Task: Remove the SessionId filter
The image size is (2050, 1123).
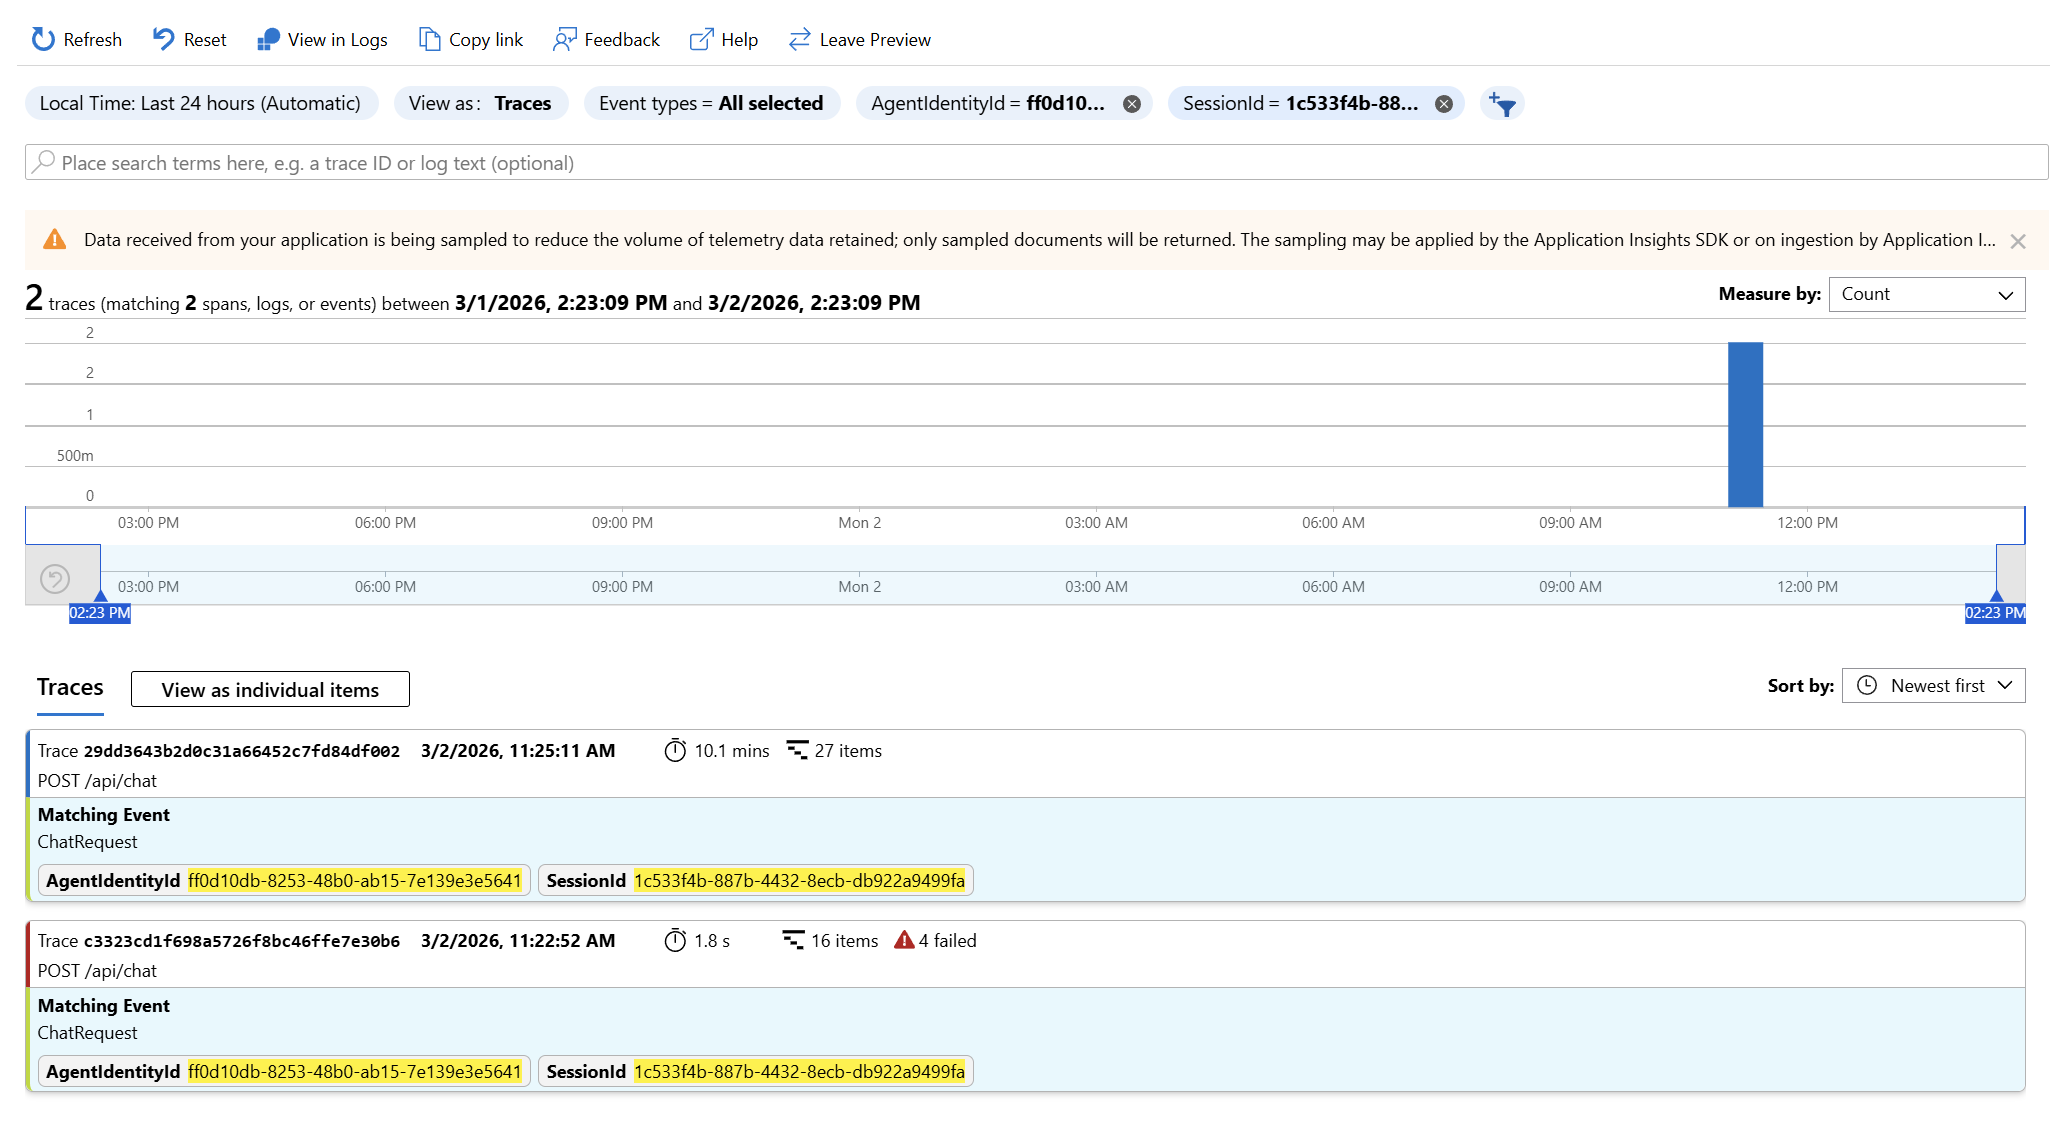Action: pos(1443,103)
